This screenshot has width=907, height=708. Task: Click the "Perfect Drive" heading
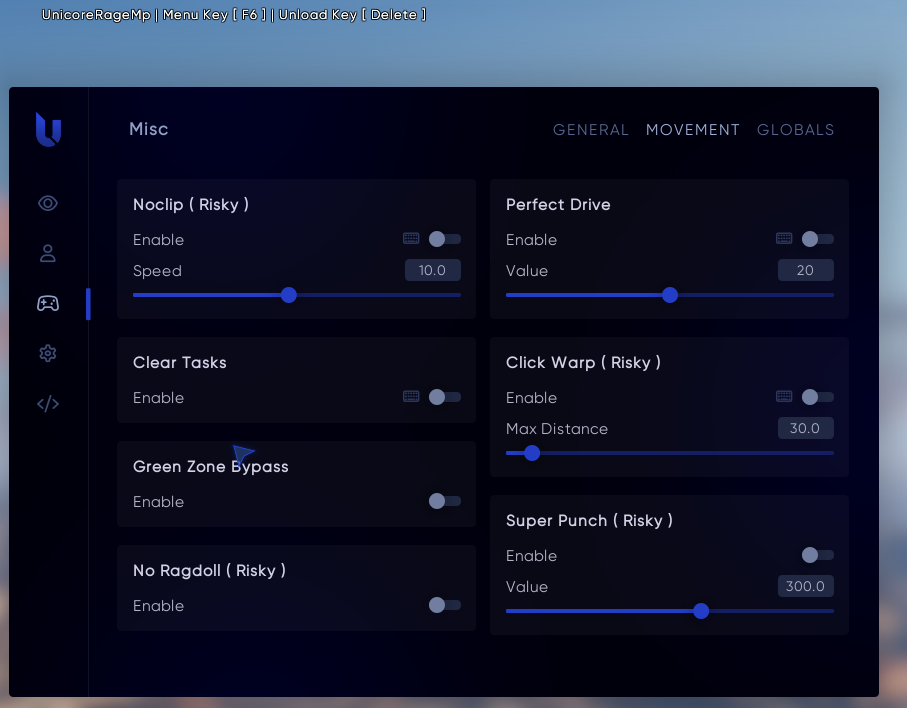click(x=558, y=204)
